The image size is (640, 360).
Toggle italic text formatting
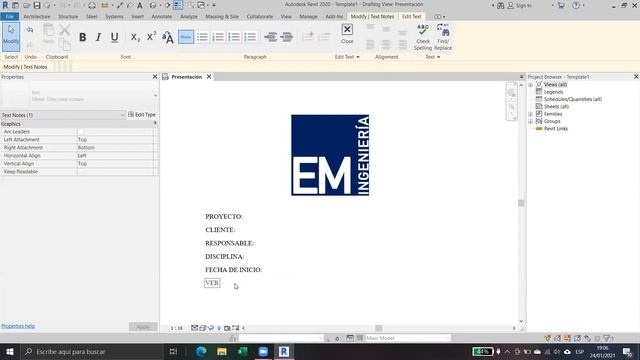[98, 37]
